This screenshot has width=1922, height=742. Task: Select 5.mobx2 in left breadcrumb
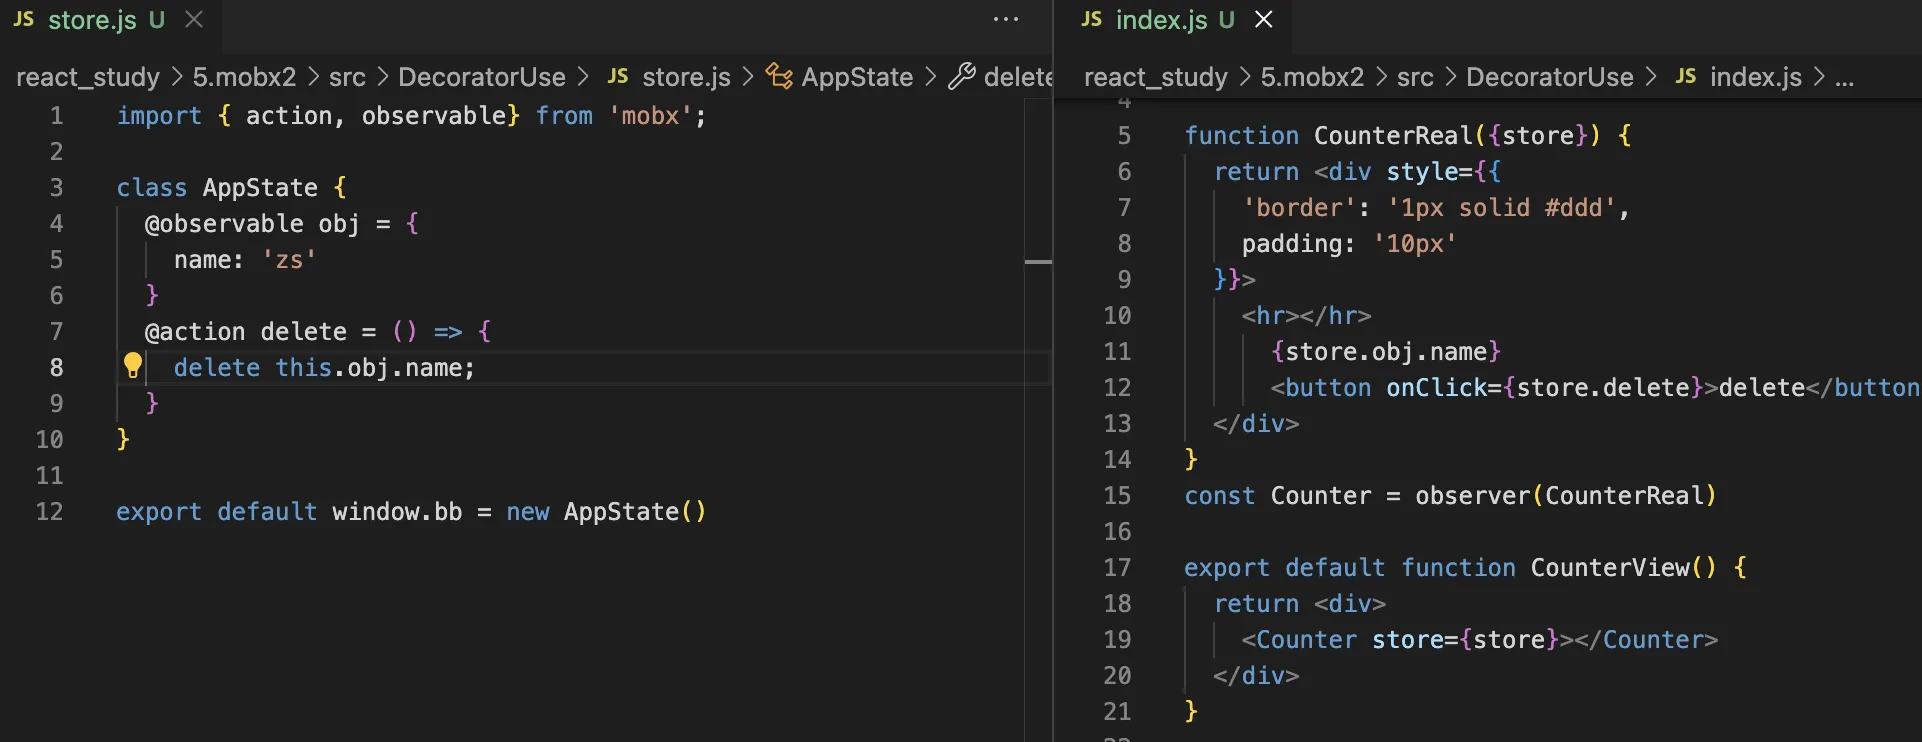click(x=244, y=77)
